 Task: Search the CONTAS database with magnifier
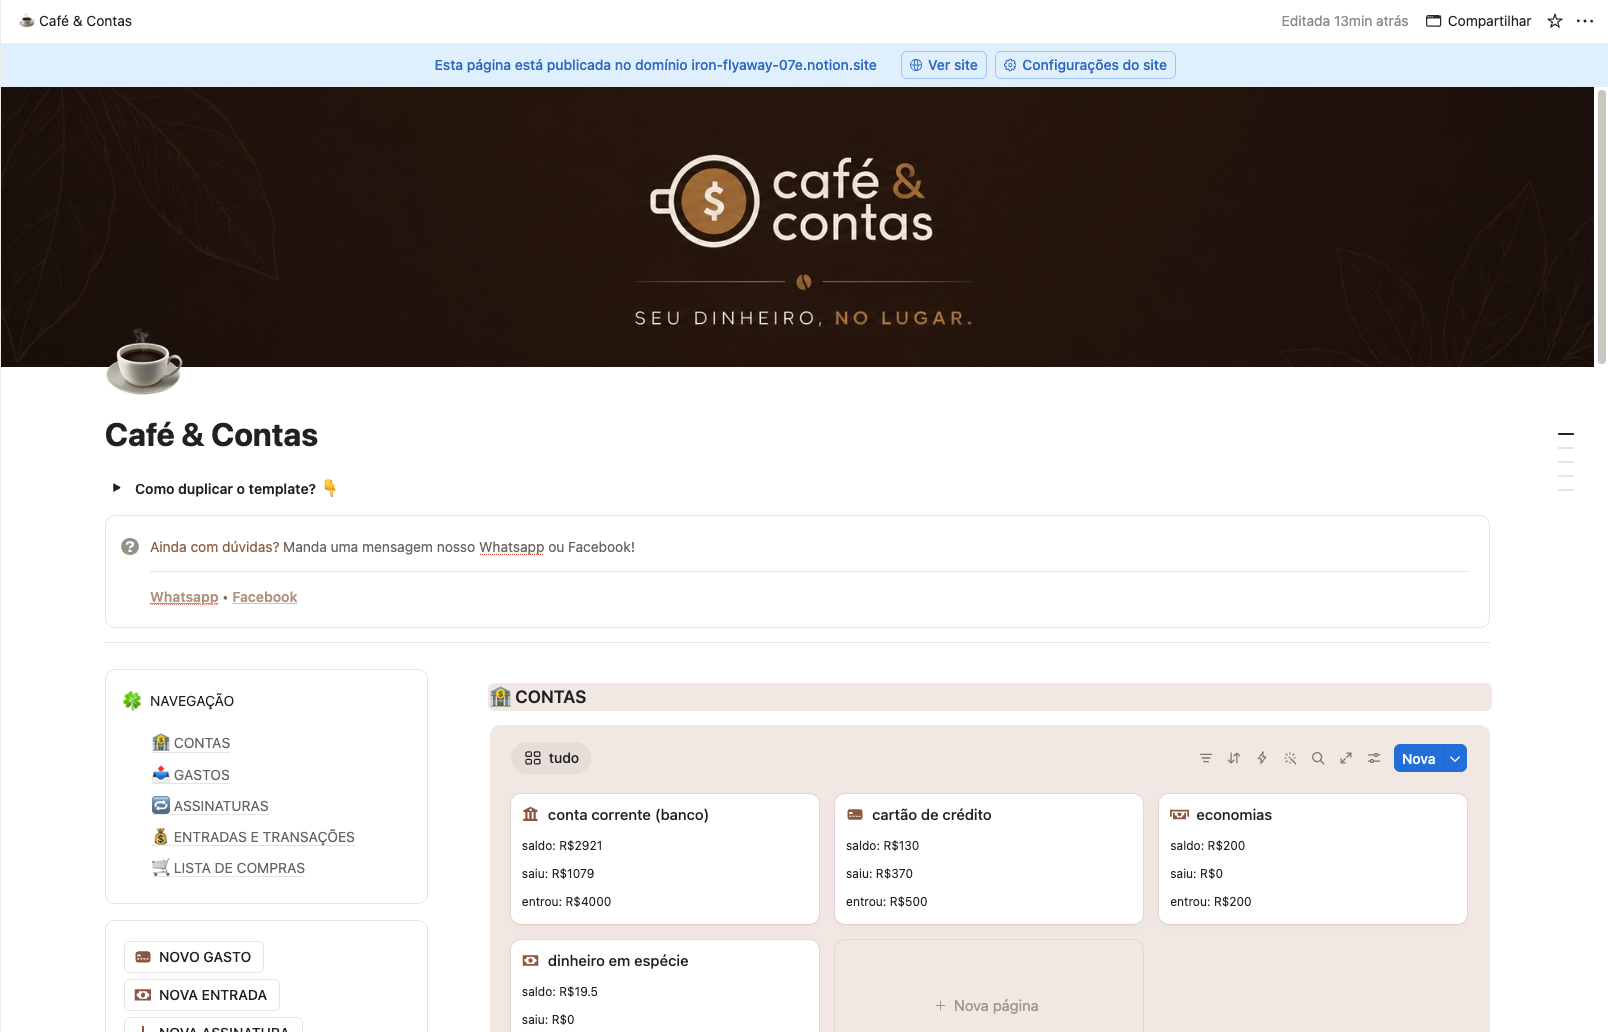pyautogui.click(x=1318, y=758)
